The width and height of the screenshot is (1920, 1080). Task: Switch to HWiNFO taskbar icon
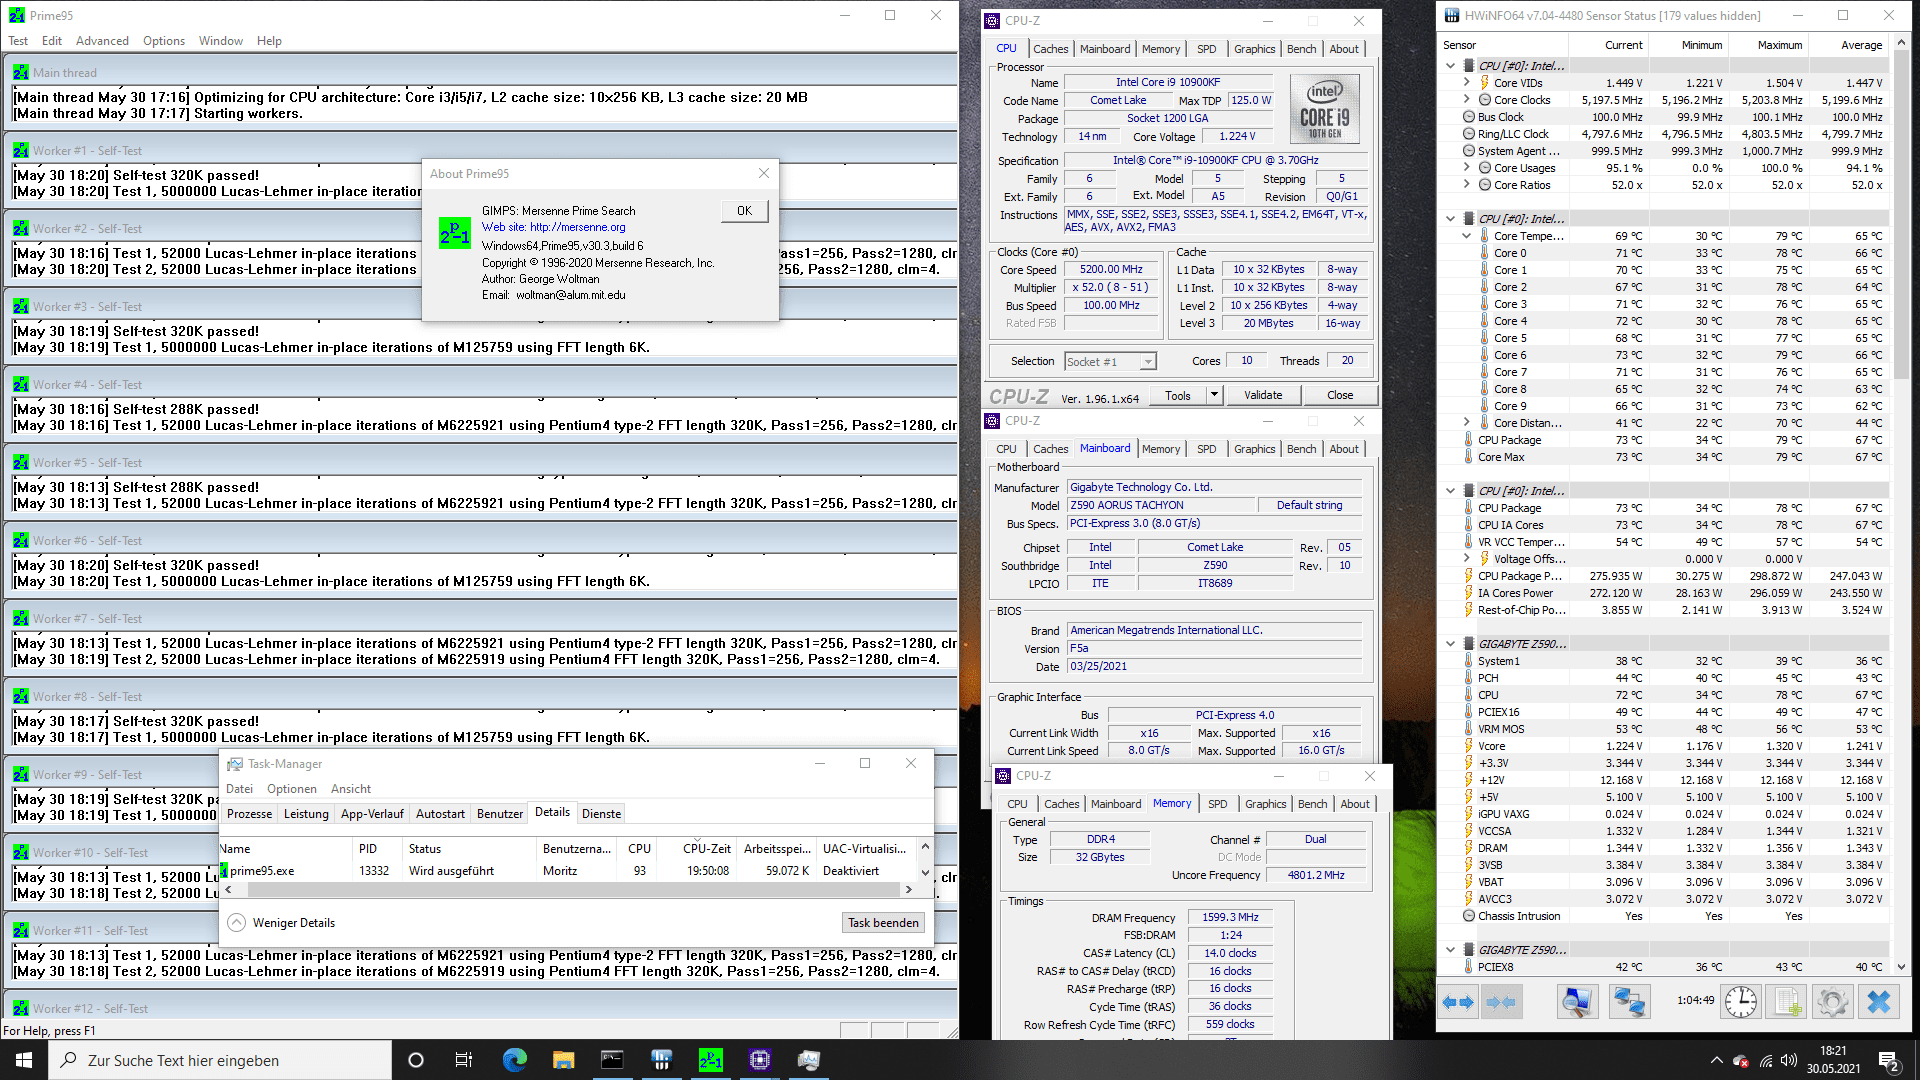click(661, 1060)
